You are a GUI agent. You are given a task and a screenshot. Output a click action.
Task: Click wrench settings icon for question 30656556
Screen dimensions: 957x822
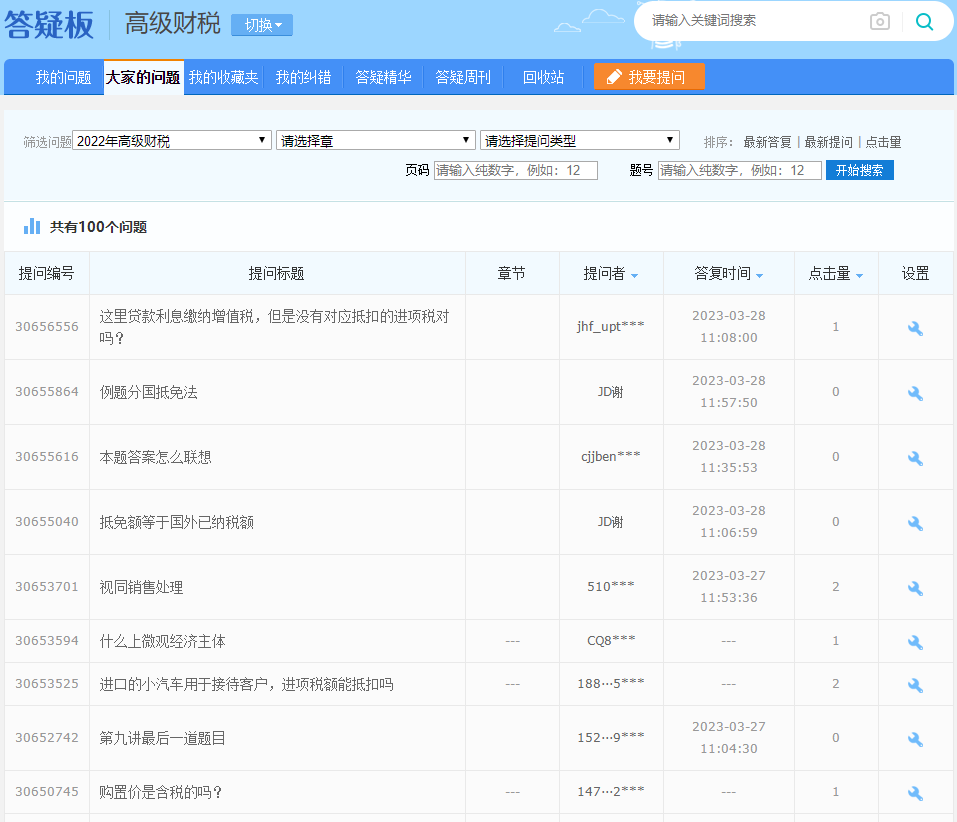coord(915,328)
